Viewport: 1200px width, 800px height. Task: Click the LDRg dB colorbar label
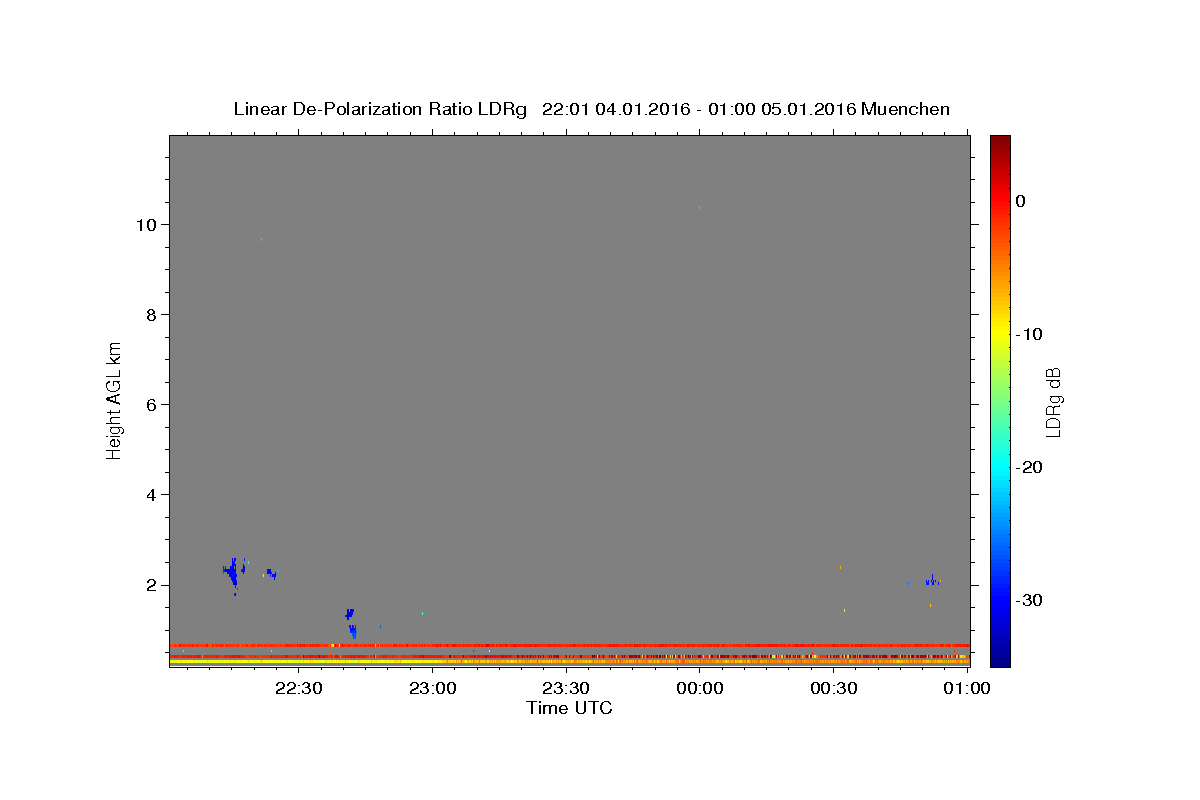[1052, 402]
